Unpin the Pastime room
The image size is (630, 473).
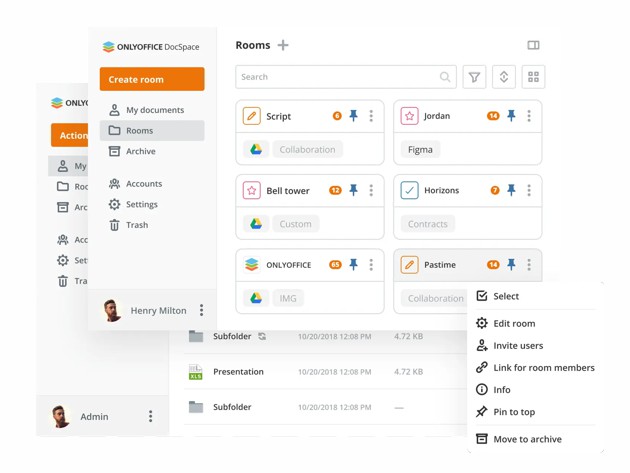(x=511, y=264)
